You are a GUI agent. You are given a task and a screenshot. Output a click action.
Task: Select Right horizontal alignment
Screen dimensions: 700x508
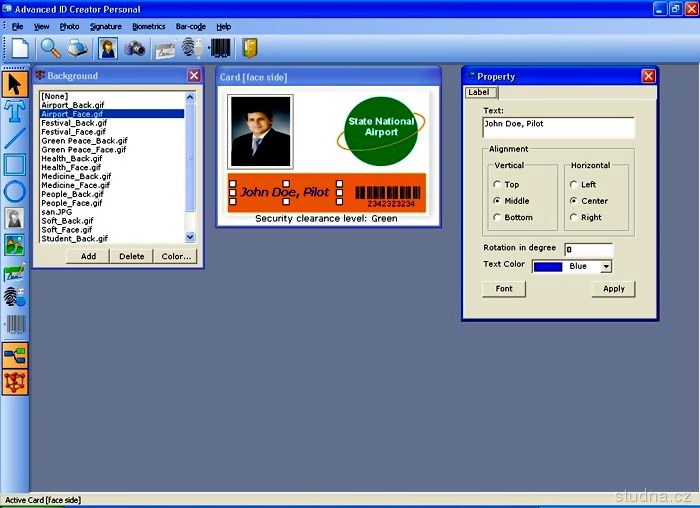click(x=574, y=217)
